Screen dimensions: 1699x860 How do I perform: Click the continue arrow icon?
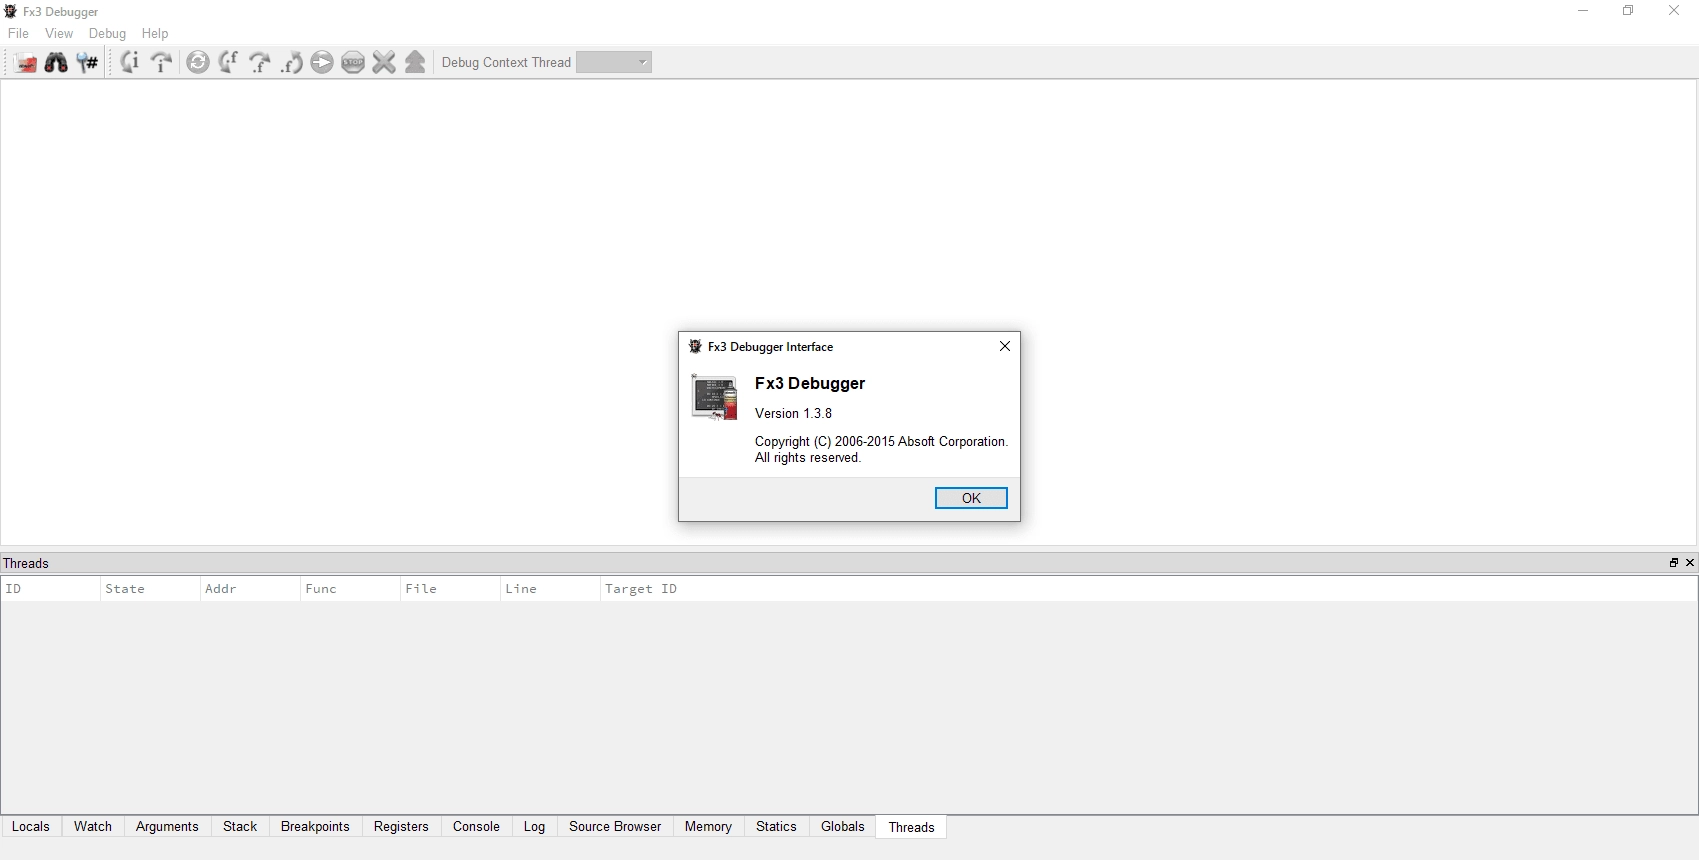coord(322,62)
